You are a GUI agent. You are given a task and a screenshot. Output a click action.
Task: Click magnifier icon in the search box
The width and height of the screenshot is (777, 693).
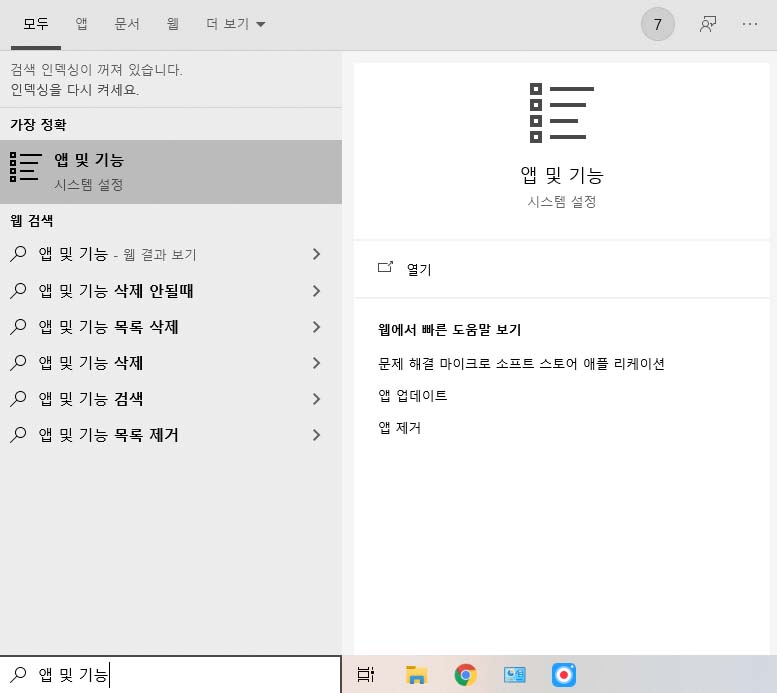click(18, 674)
